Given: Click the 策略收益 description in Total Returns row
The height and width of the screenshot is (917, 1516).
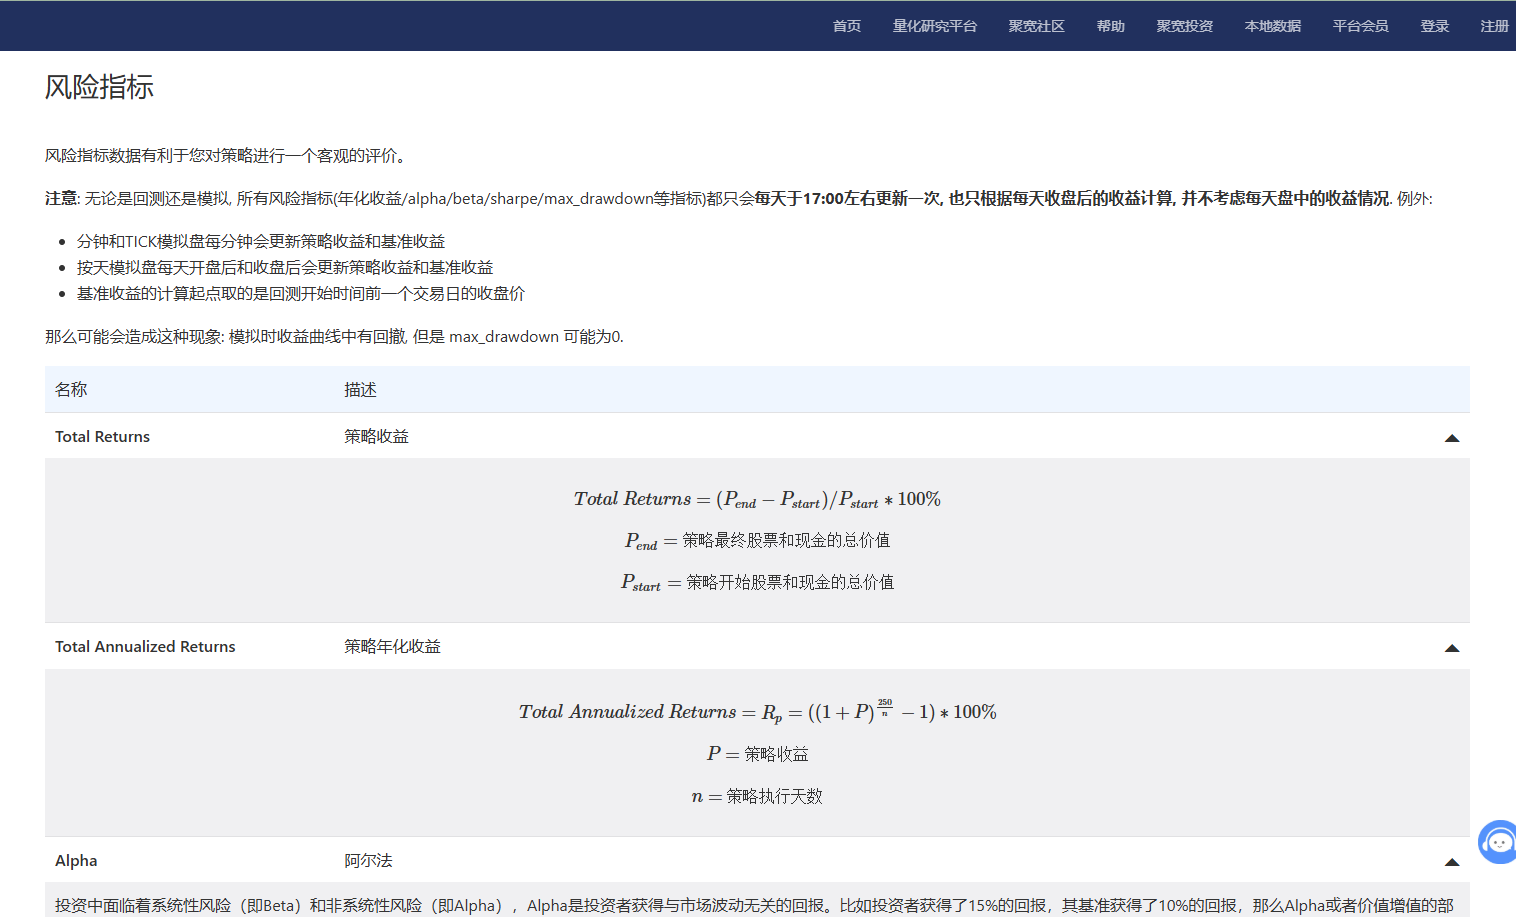Looking at the screenshot, I should click(376, 437).
